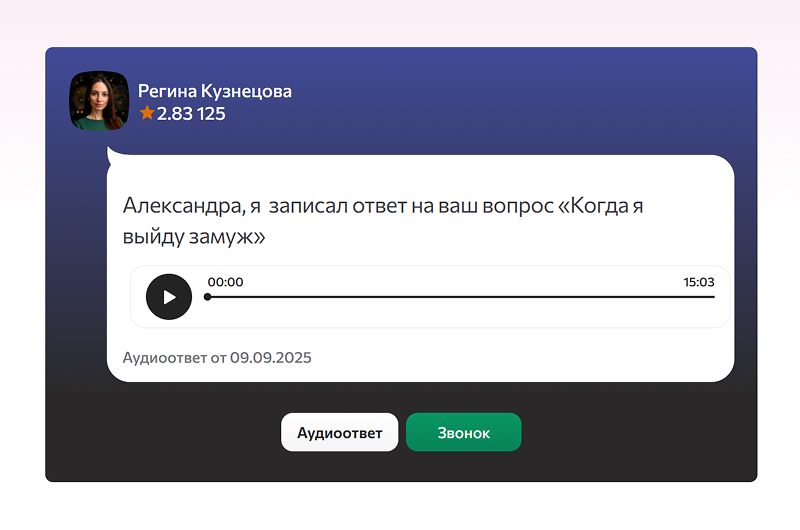Seek to middle of audio progress bar
This screenshot has height=530, width=800.
(x=461, y=297)
